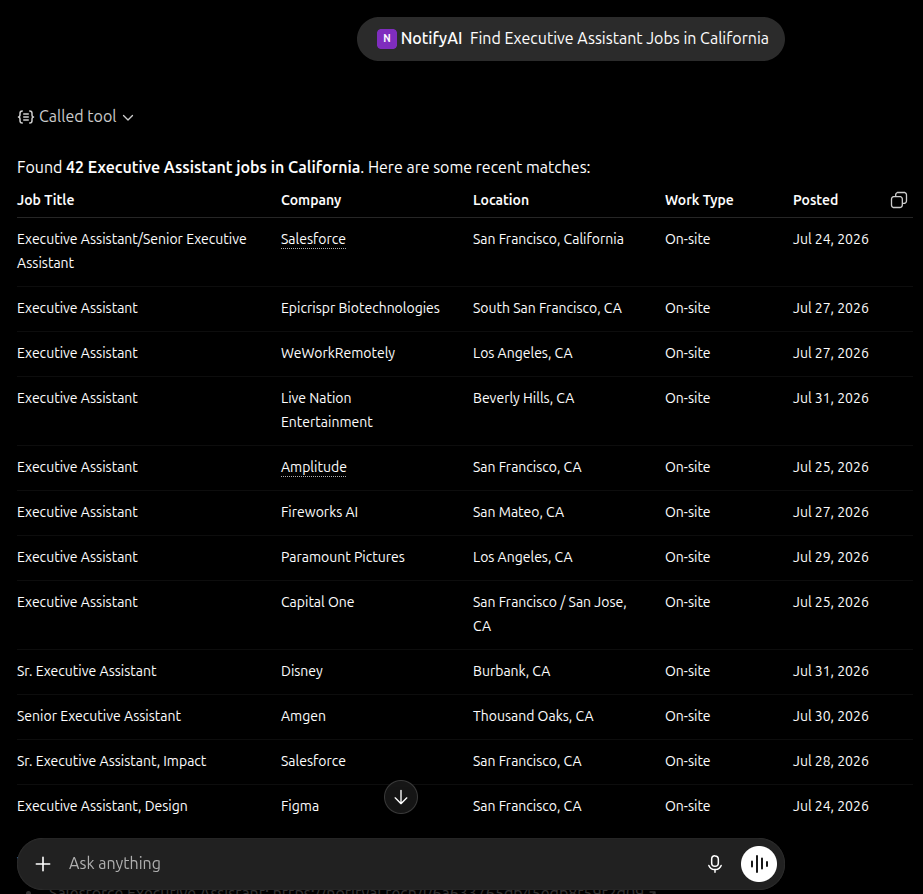Screen dimensions: 923x894
Task: Click the South San Francisco, CA location
Action: [547, 308]
